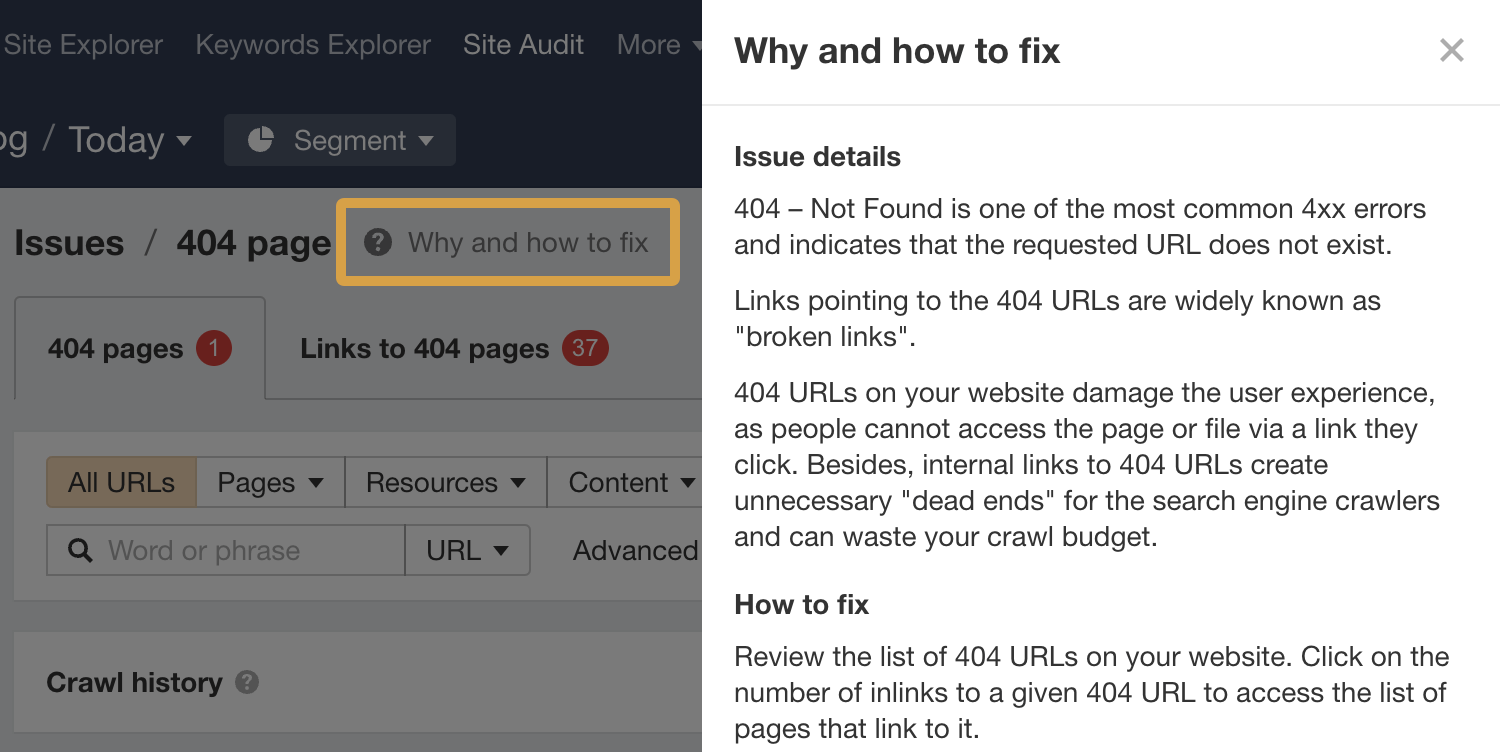This screenshot has height=752, width=1502.
Task: Open the Today date selector
Action: (x=130, y=139)
